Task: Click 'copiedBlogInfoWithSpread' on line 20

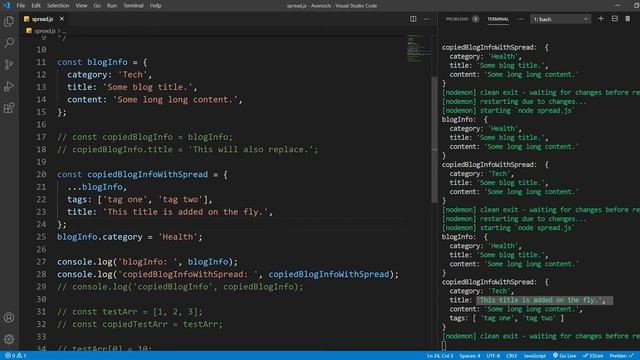Action: coord(147,174)
